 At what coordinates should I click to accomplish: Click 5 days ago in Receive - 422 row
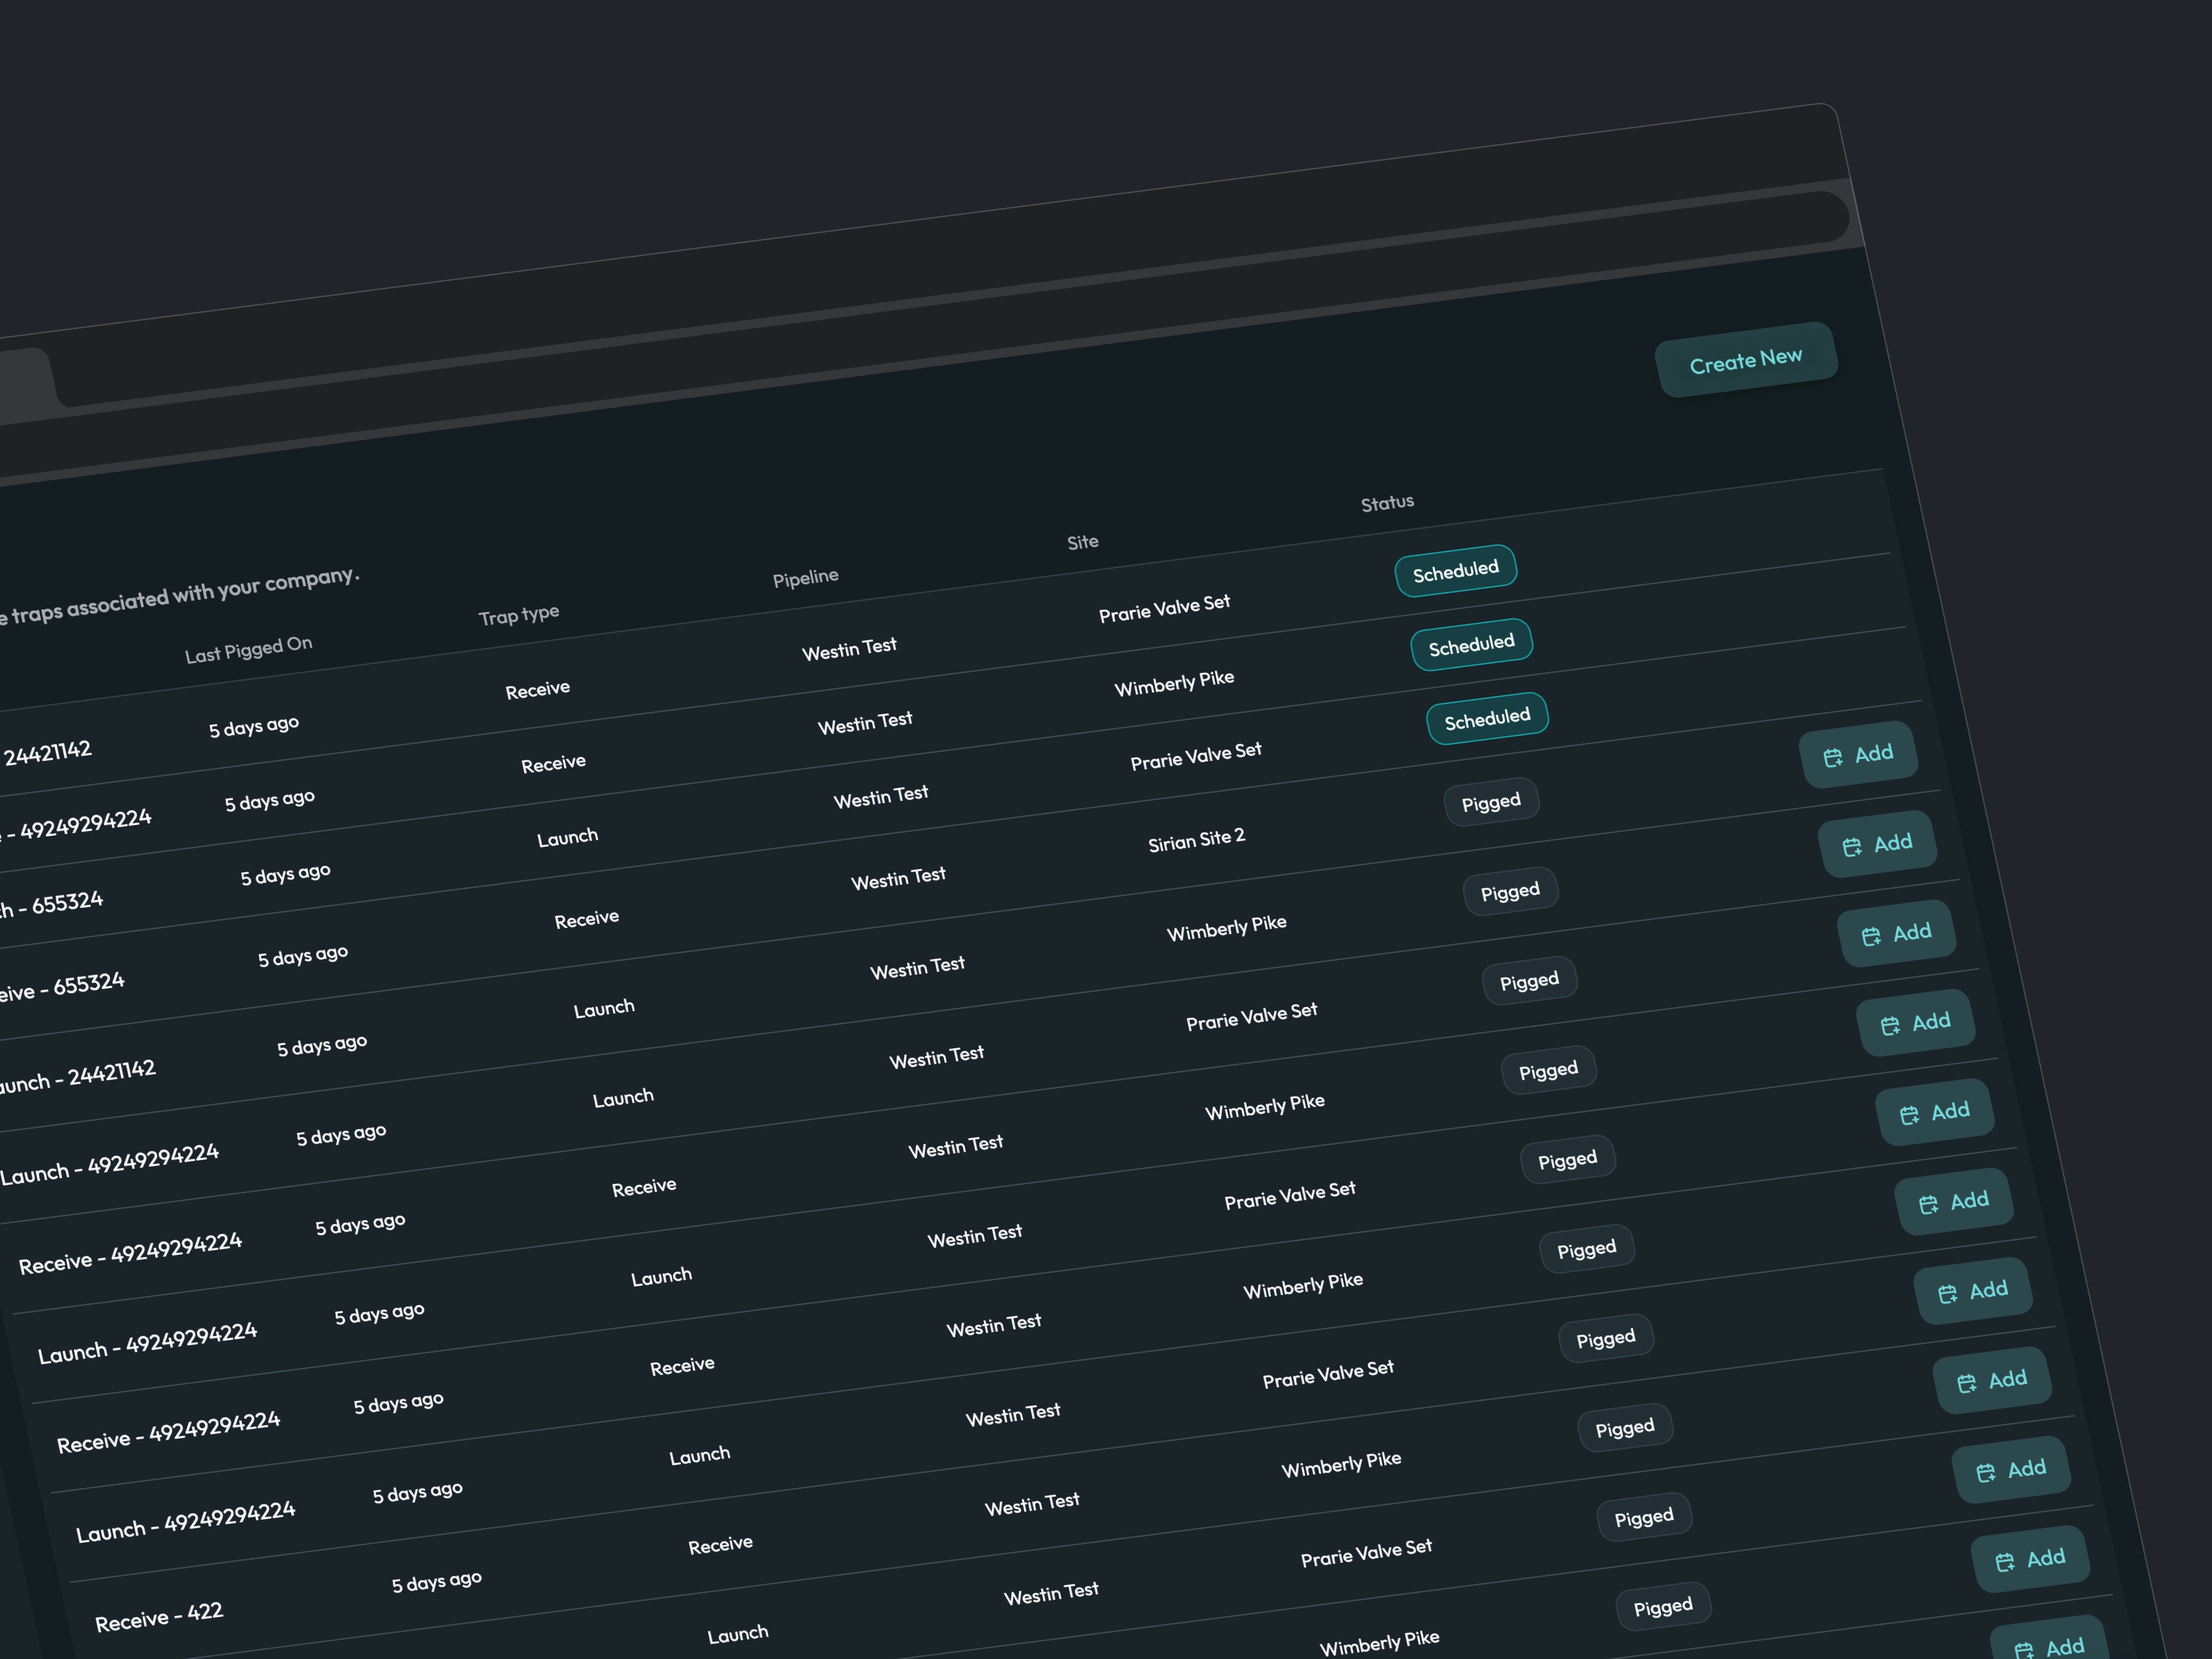[437, 1581]
